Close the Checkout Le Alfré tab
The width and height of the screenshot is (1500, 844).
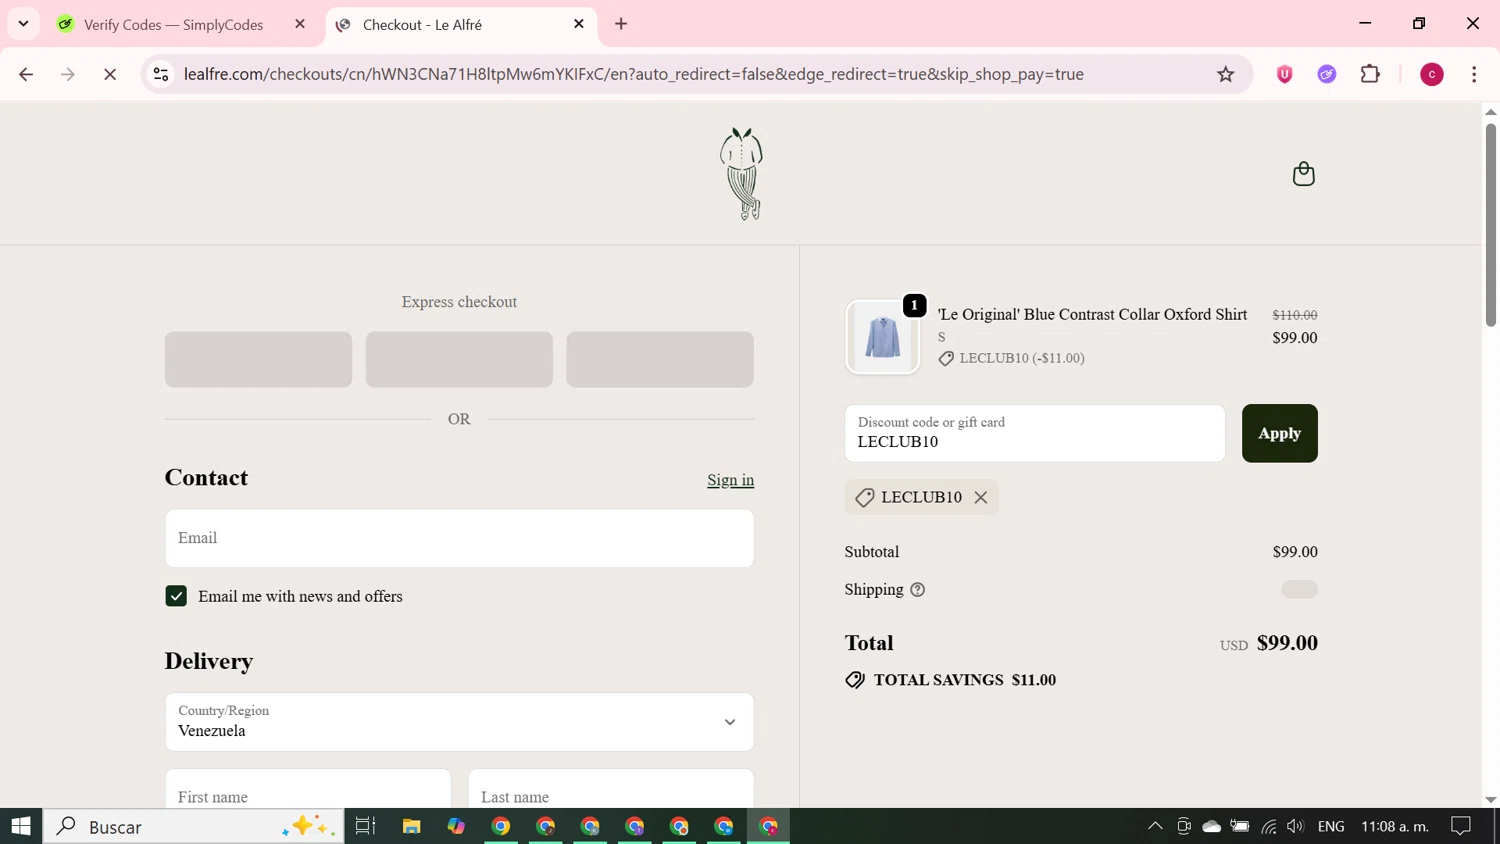coord(579,24)
